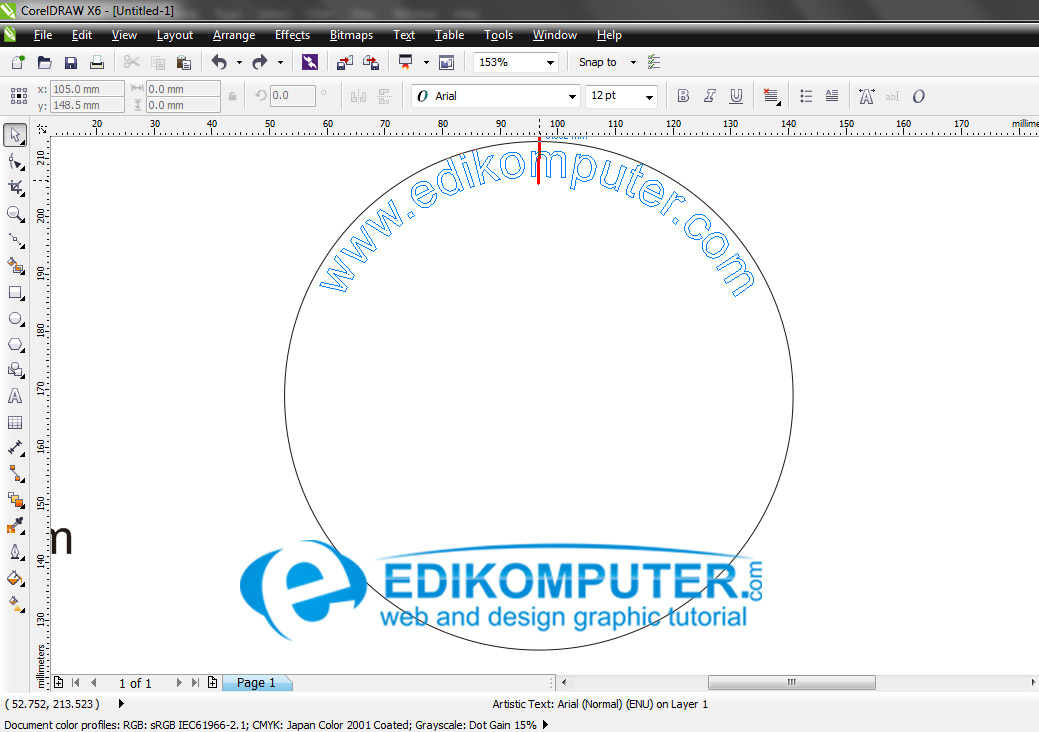The height and width of the screenshot is (732, 1039).
Task: Toggle underline text formatting
Action: click(737, 95)
